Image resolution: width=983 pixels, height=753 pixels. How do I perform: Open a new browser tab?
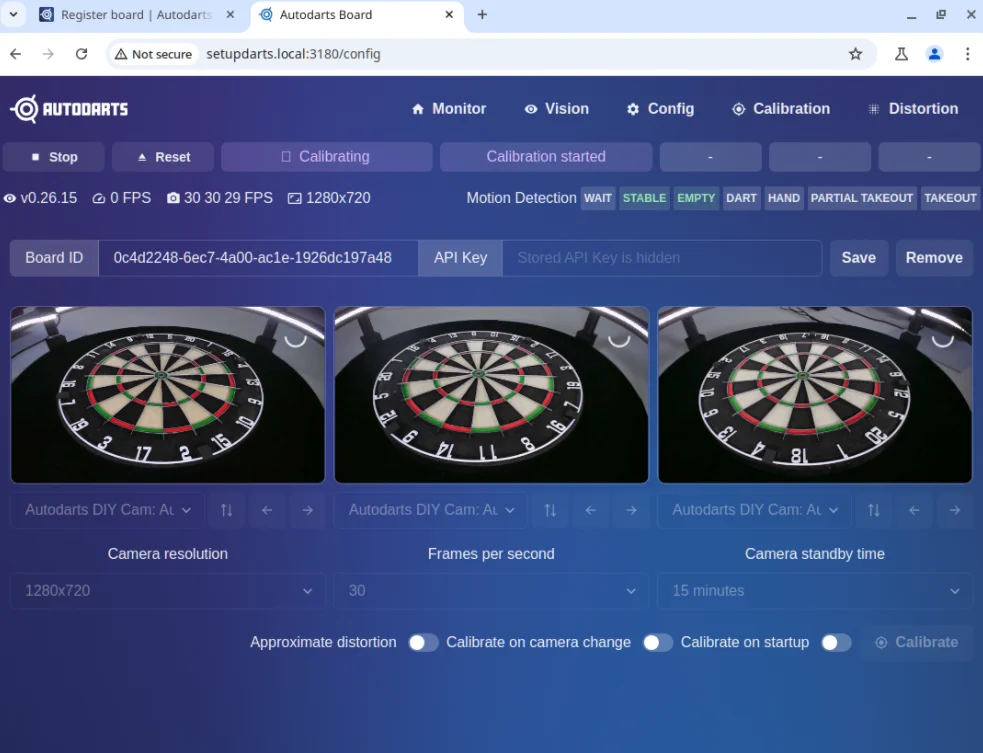tap(482, 14)
